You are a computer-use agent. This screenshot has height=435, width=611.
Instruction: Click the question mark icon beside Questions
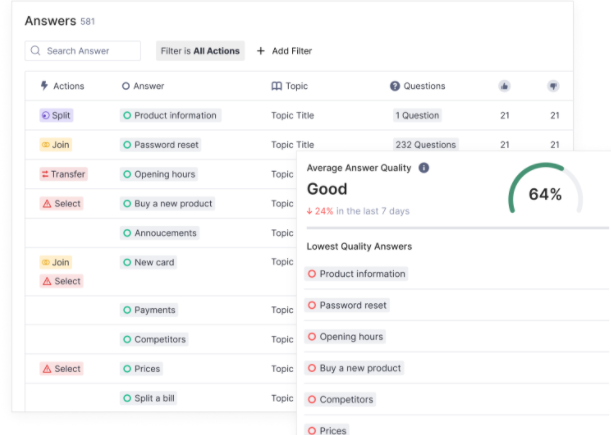(x=395, y=86)
